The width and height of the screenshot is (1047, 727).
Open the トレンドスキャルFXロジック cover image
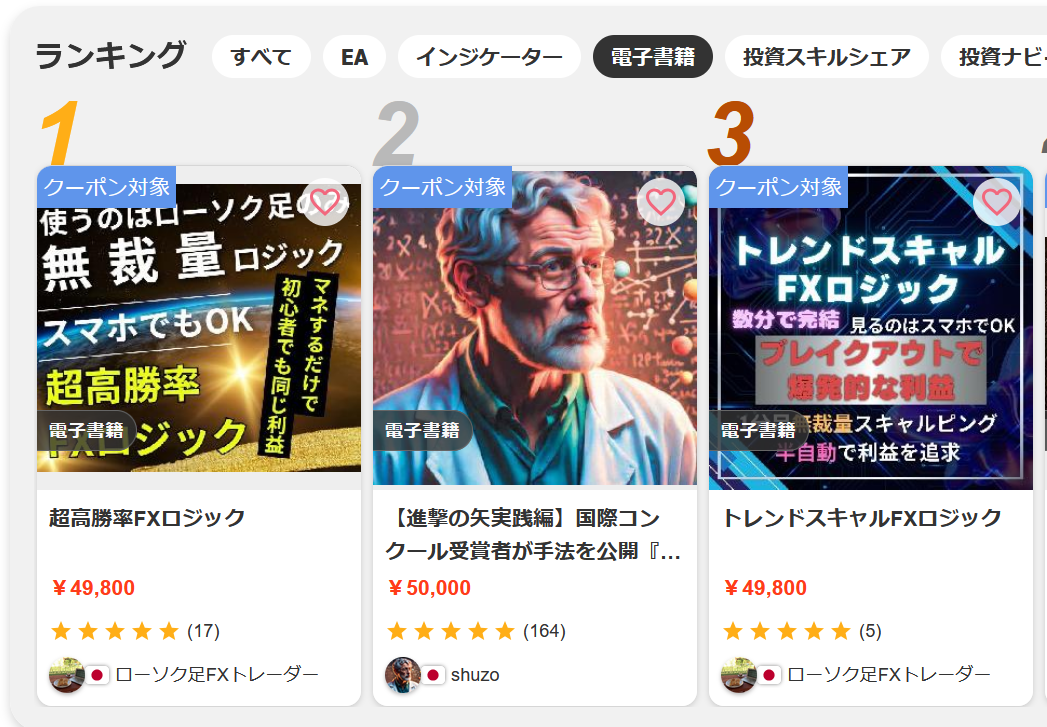tap(871, 328)
